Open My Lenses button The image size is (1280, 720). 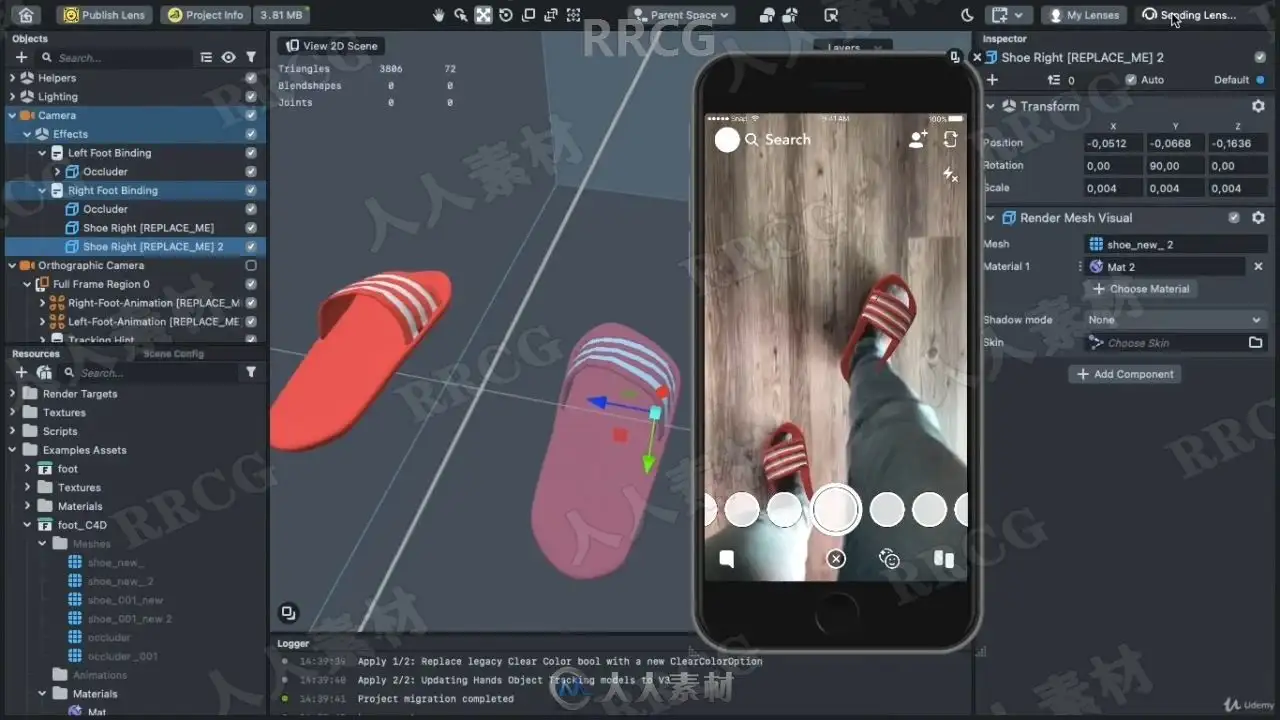click(1084, 15)
